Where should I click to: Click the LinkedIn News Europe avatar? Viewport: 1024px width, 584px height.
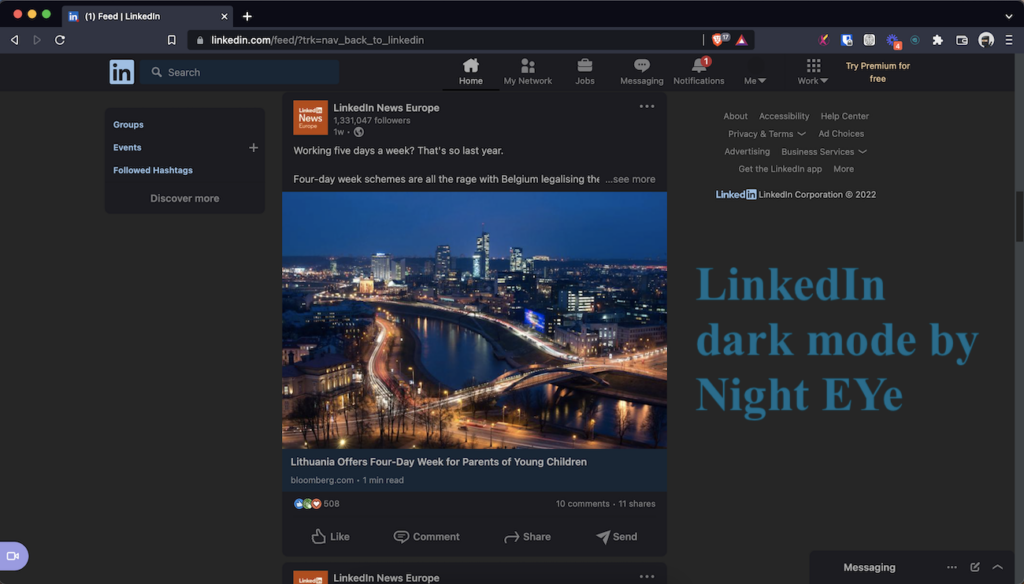310,117
